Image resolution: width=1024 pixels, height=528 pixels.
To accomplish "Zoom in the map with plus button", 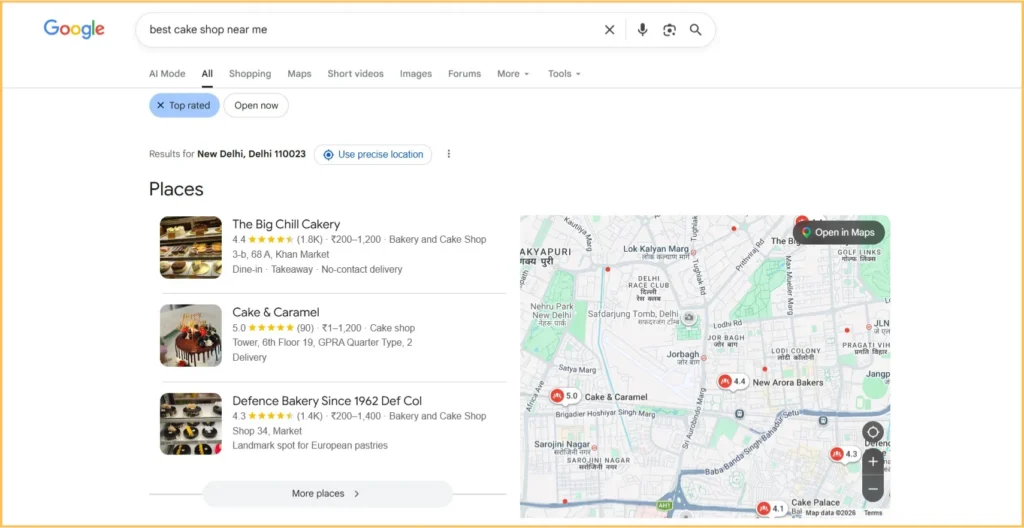I will tap(872, 462).
